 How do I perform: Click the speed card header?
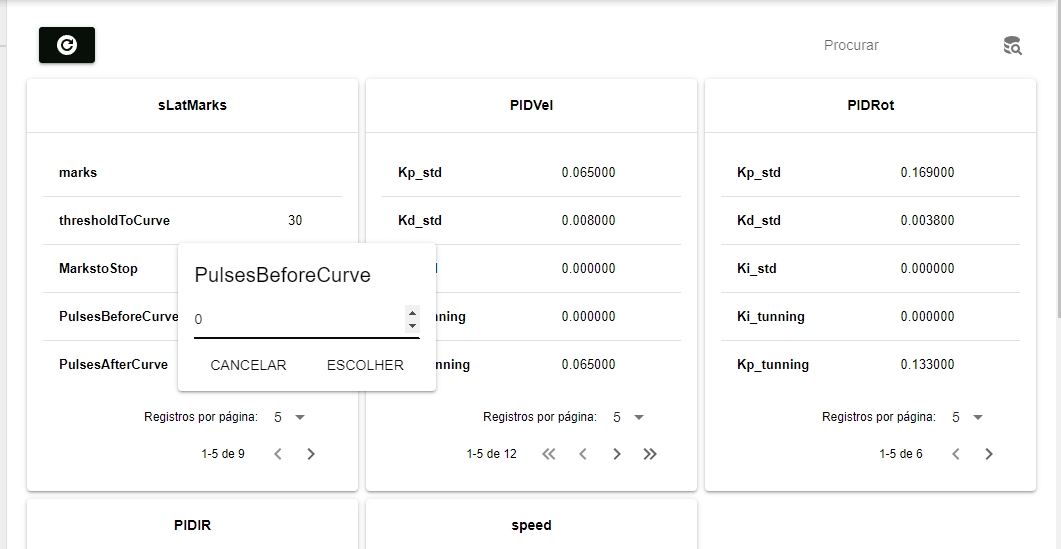point(531,525)
